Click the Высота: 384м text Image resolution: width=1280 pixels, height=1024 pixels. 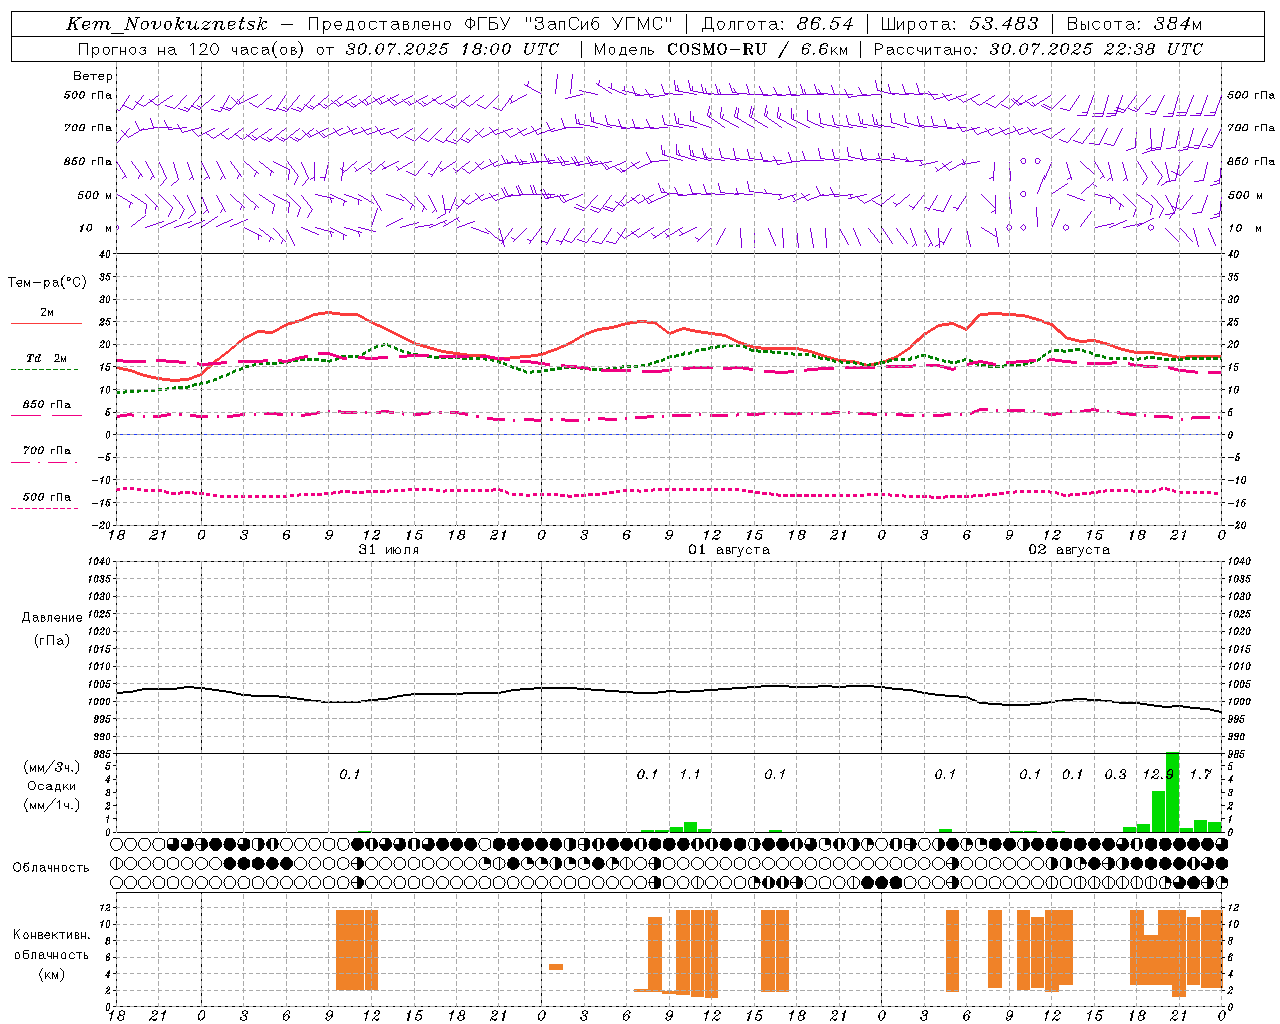point(1134,24)
